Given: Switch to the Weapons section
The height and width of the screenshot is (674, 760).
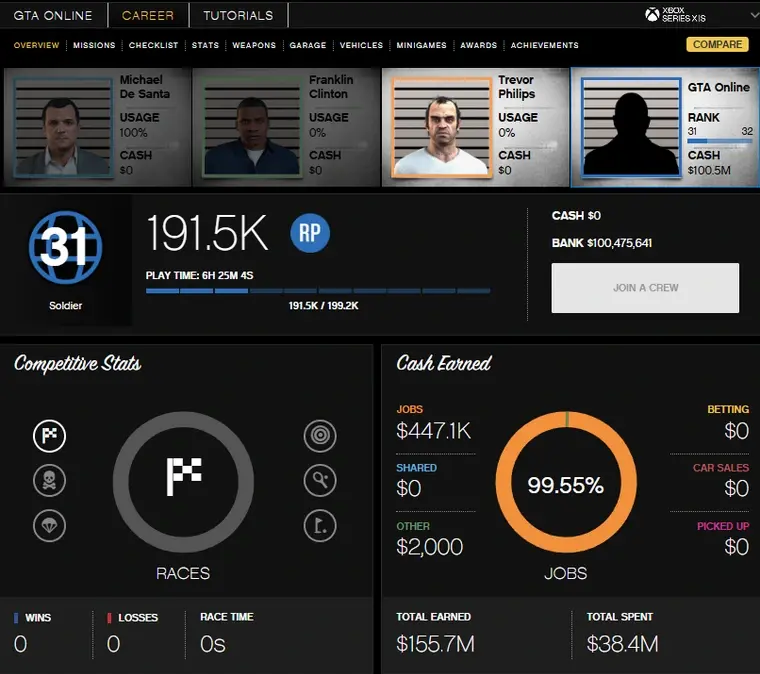Looking at the screenshot, I should tap(254, 45).
